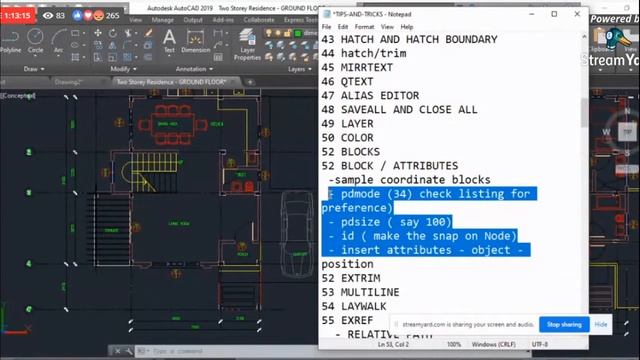The height and width of the screenshot is (360, 640).
Task: Select Two Storey Residence GROUND FLOOR tab
Action: pos(171,82)
